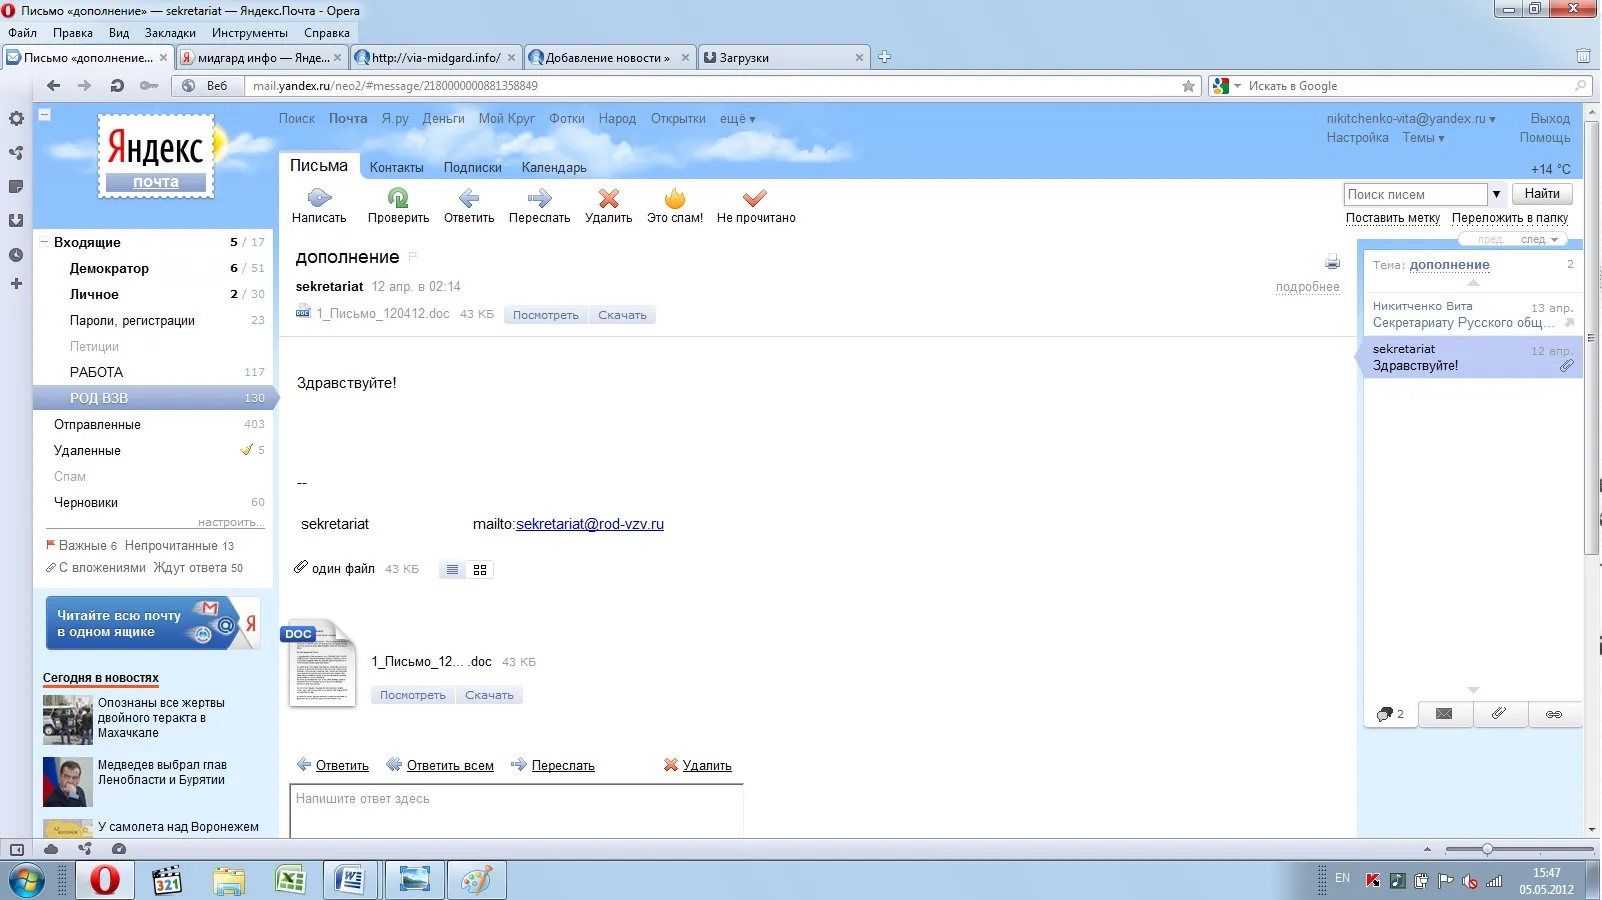Open the sekretariat@rod-vzv.ru mail link
1602x900 pixels.
point(590,524)
